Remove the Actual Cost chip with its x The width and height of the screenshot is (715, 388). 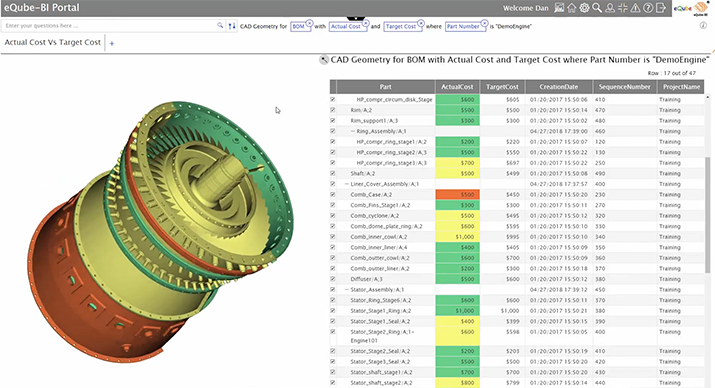pyautogui.click(x=365, y=23)
